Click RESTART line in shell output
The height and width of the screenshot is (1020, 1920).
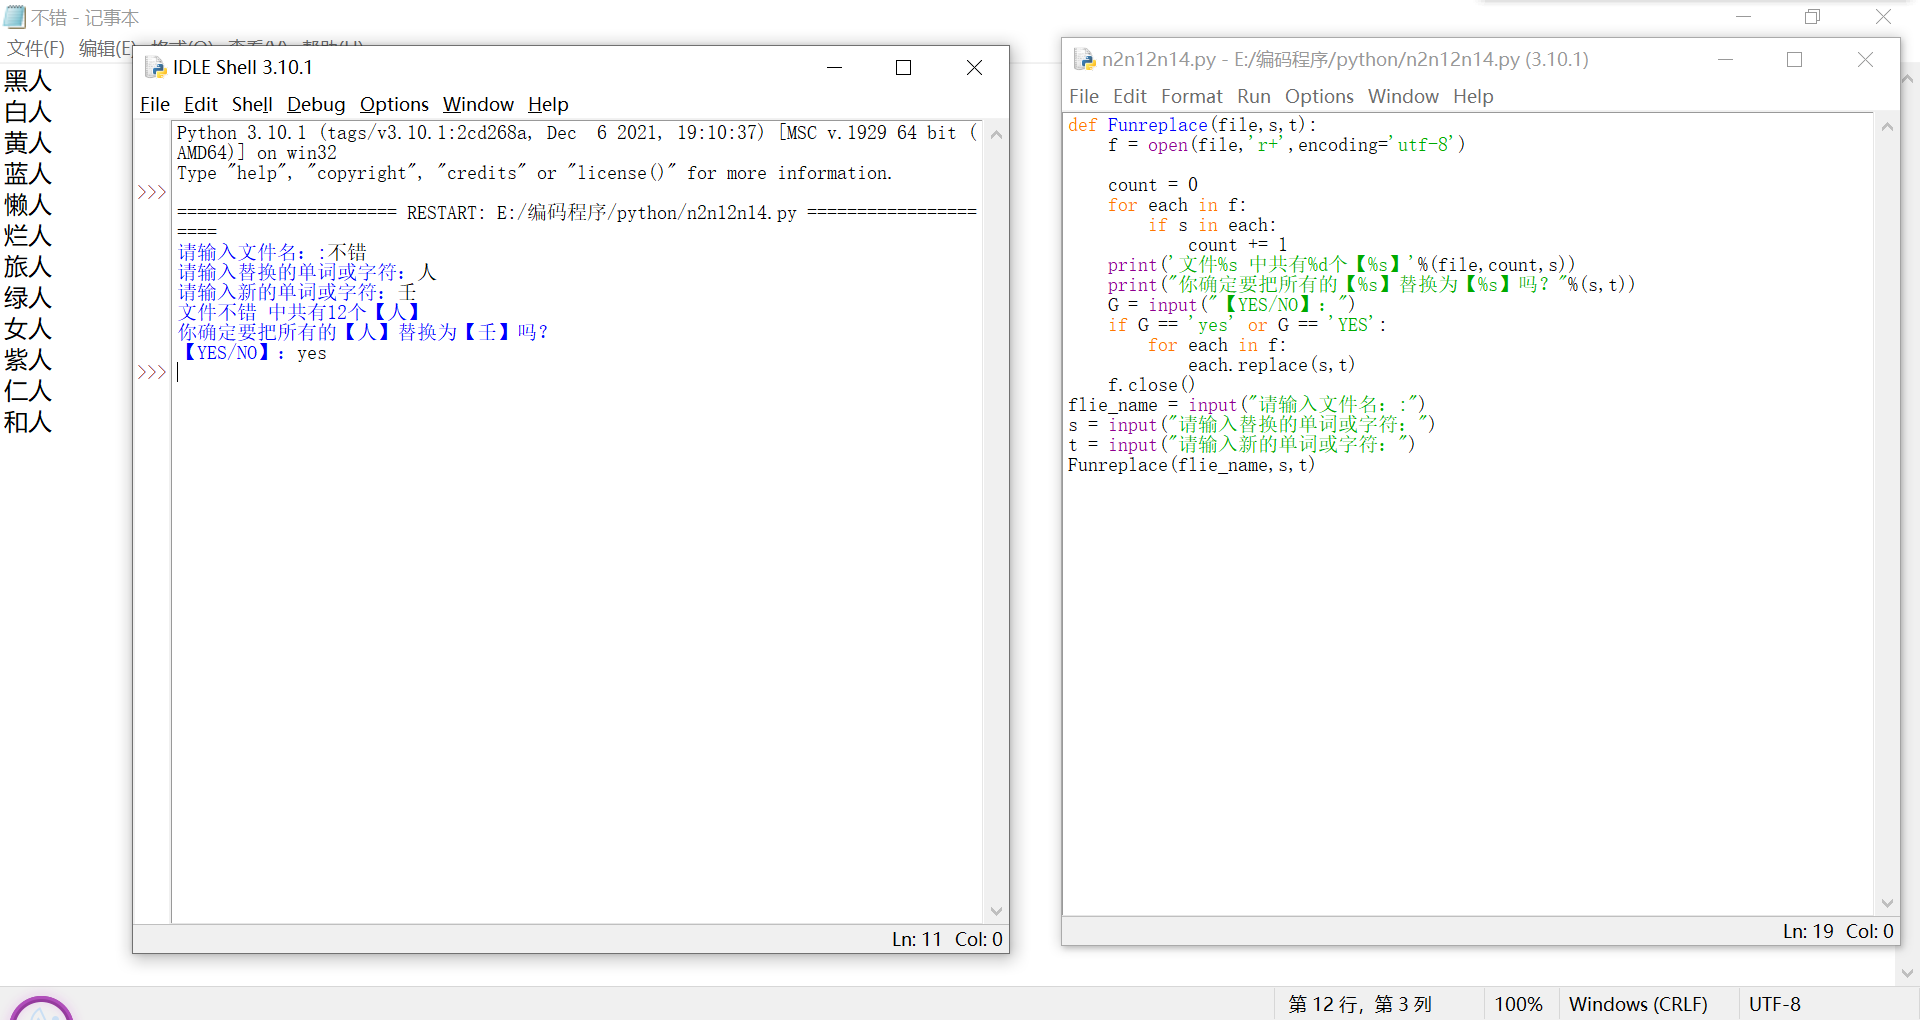click(577, 213)
